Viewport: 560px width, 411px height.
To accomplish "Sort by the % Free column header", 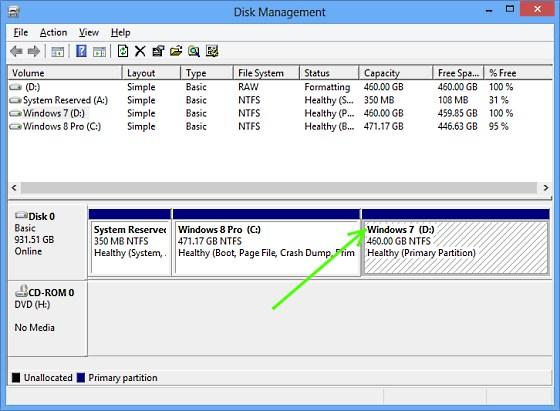I will point(518,73).
